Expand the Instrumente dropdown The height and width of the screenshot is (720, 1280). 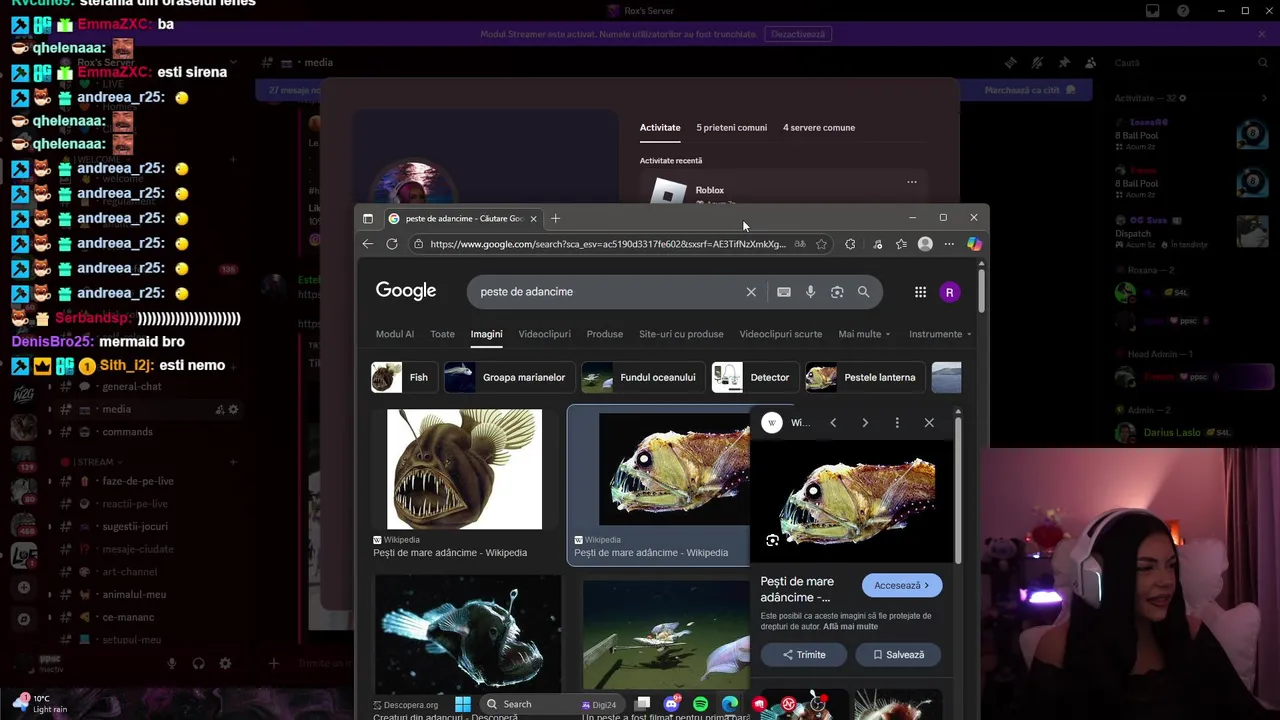(940, 334)
